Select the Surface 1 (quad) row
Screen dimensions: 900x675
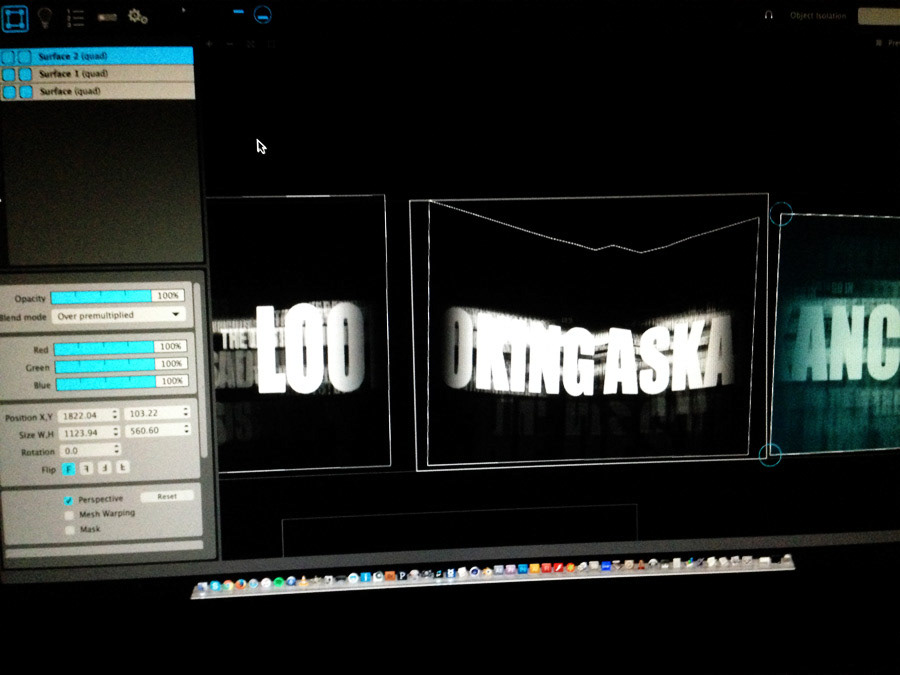tap(98, 73)
